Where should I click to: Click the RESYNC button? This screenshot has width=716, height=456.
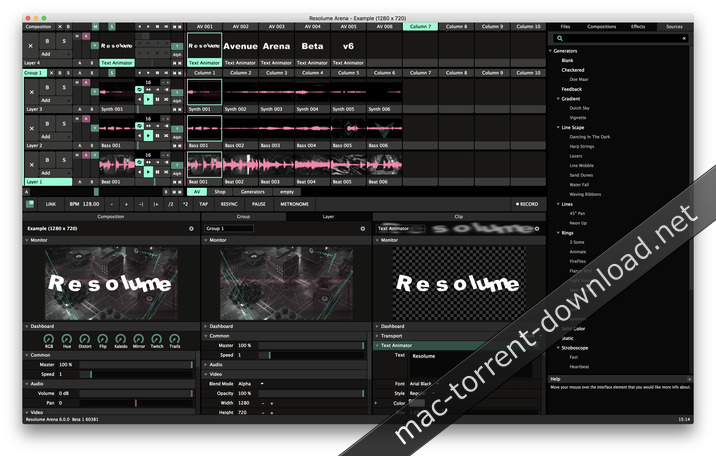(229, 204)
